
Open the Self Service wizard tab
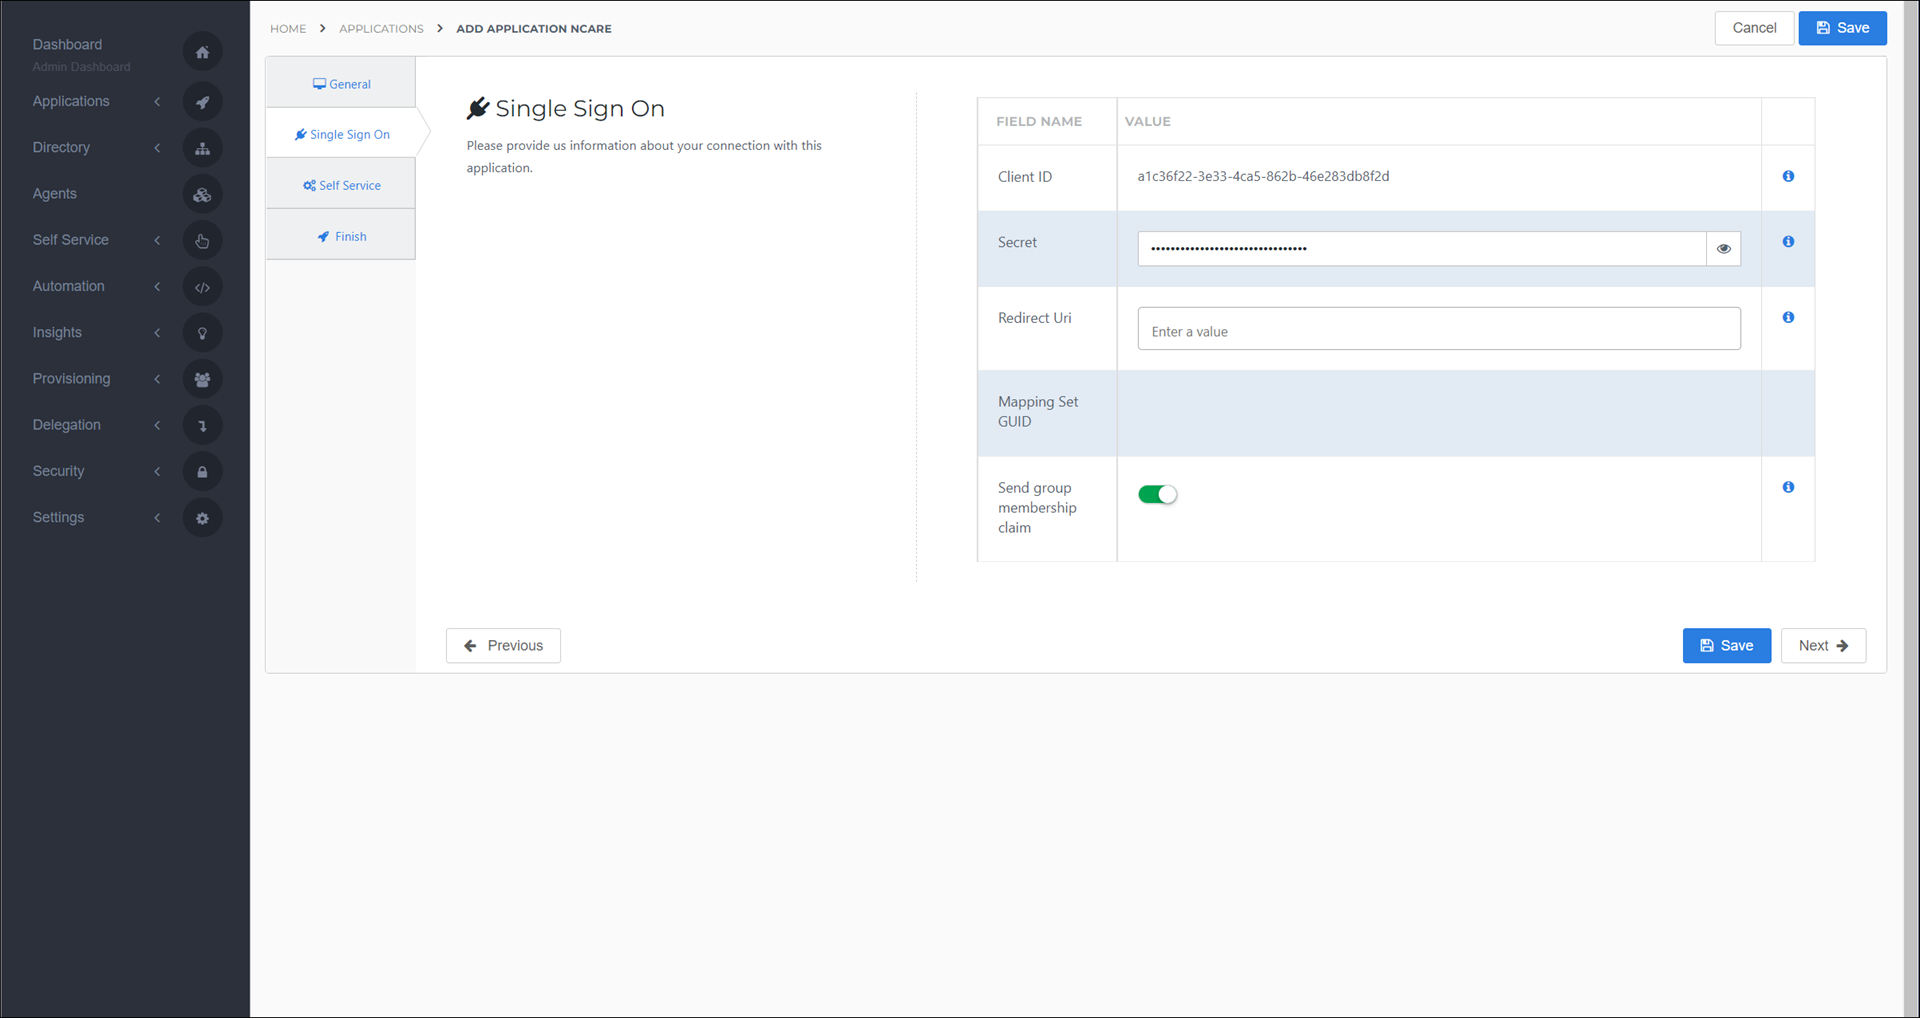[x=341, y=185]
